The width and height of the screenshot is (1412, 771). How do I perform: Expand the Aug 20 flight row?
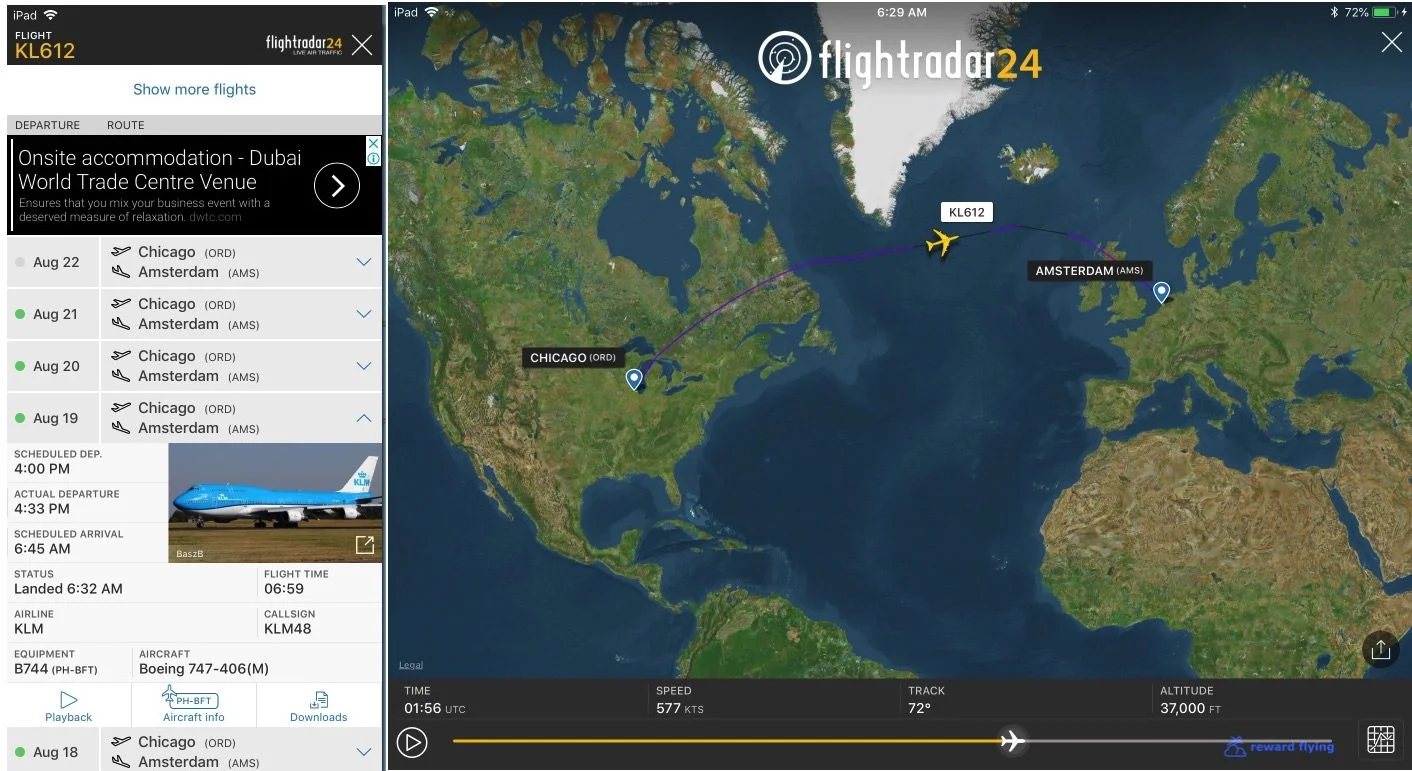point(364,366)
